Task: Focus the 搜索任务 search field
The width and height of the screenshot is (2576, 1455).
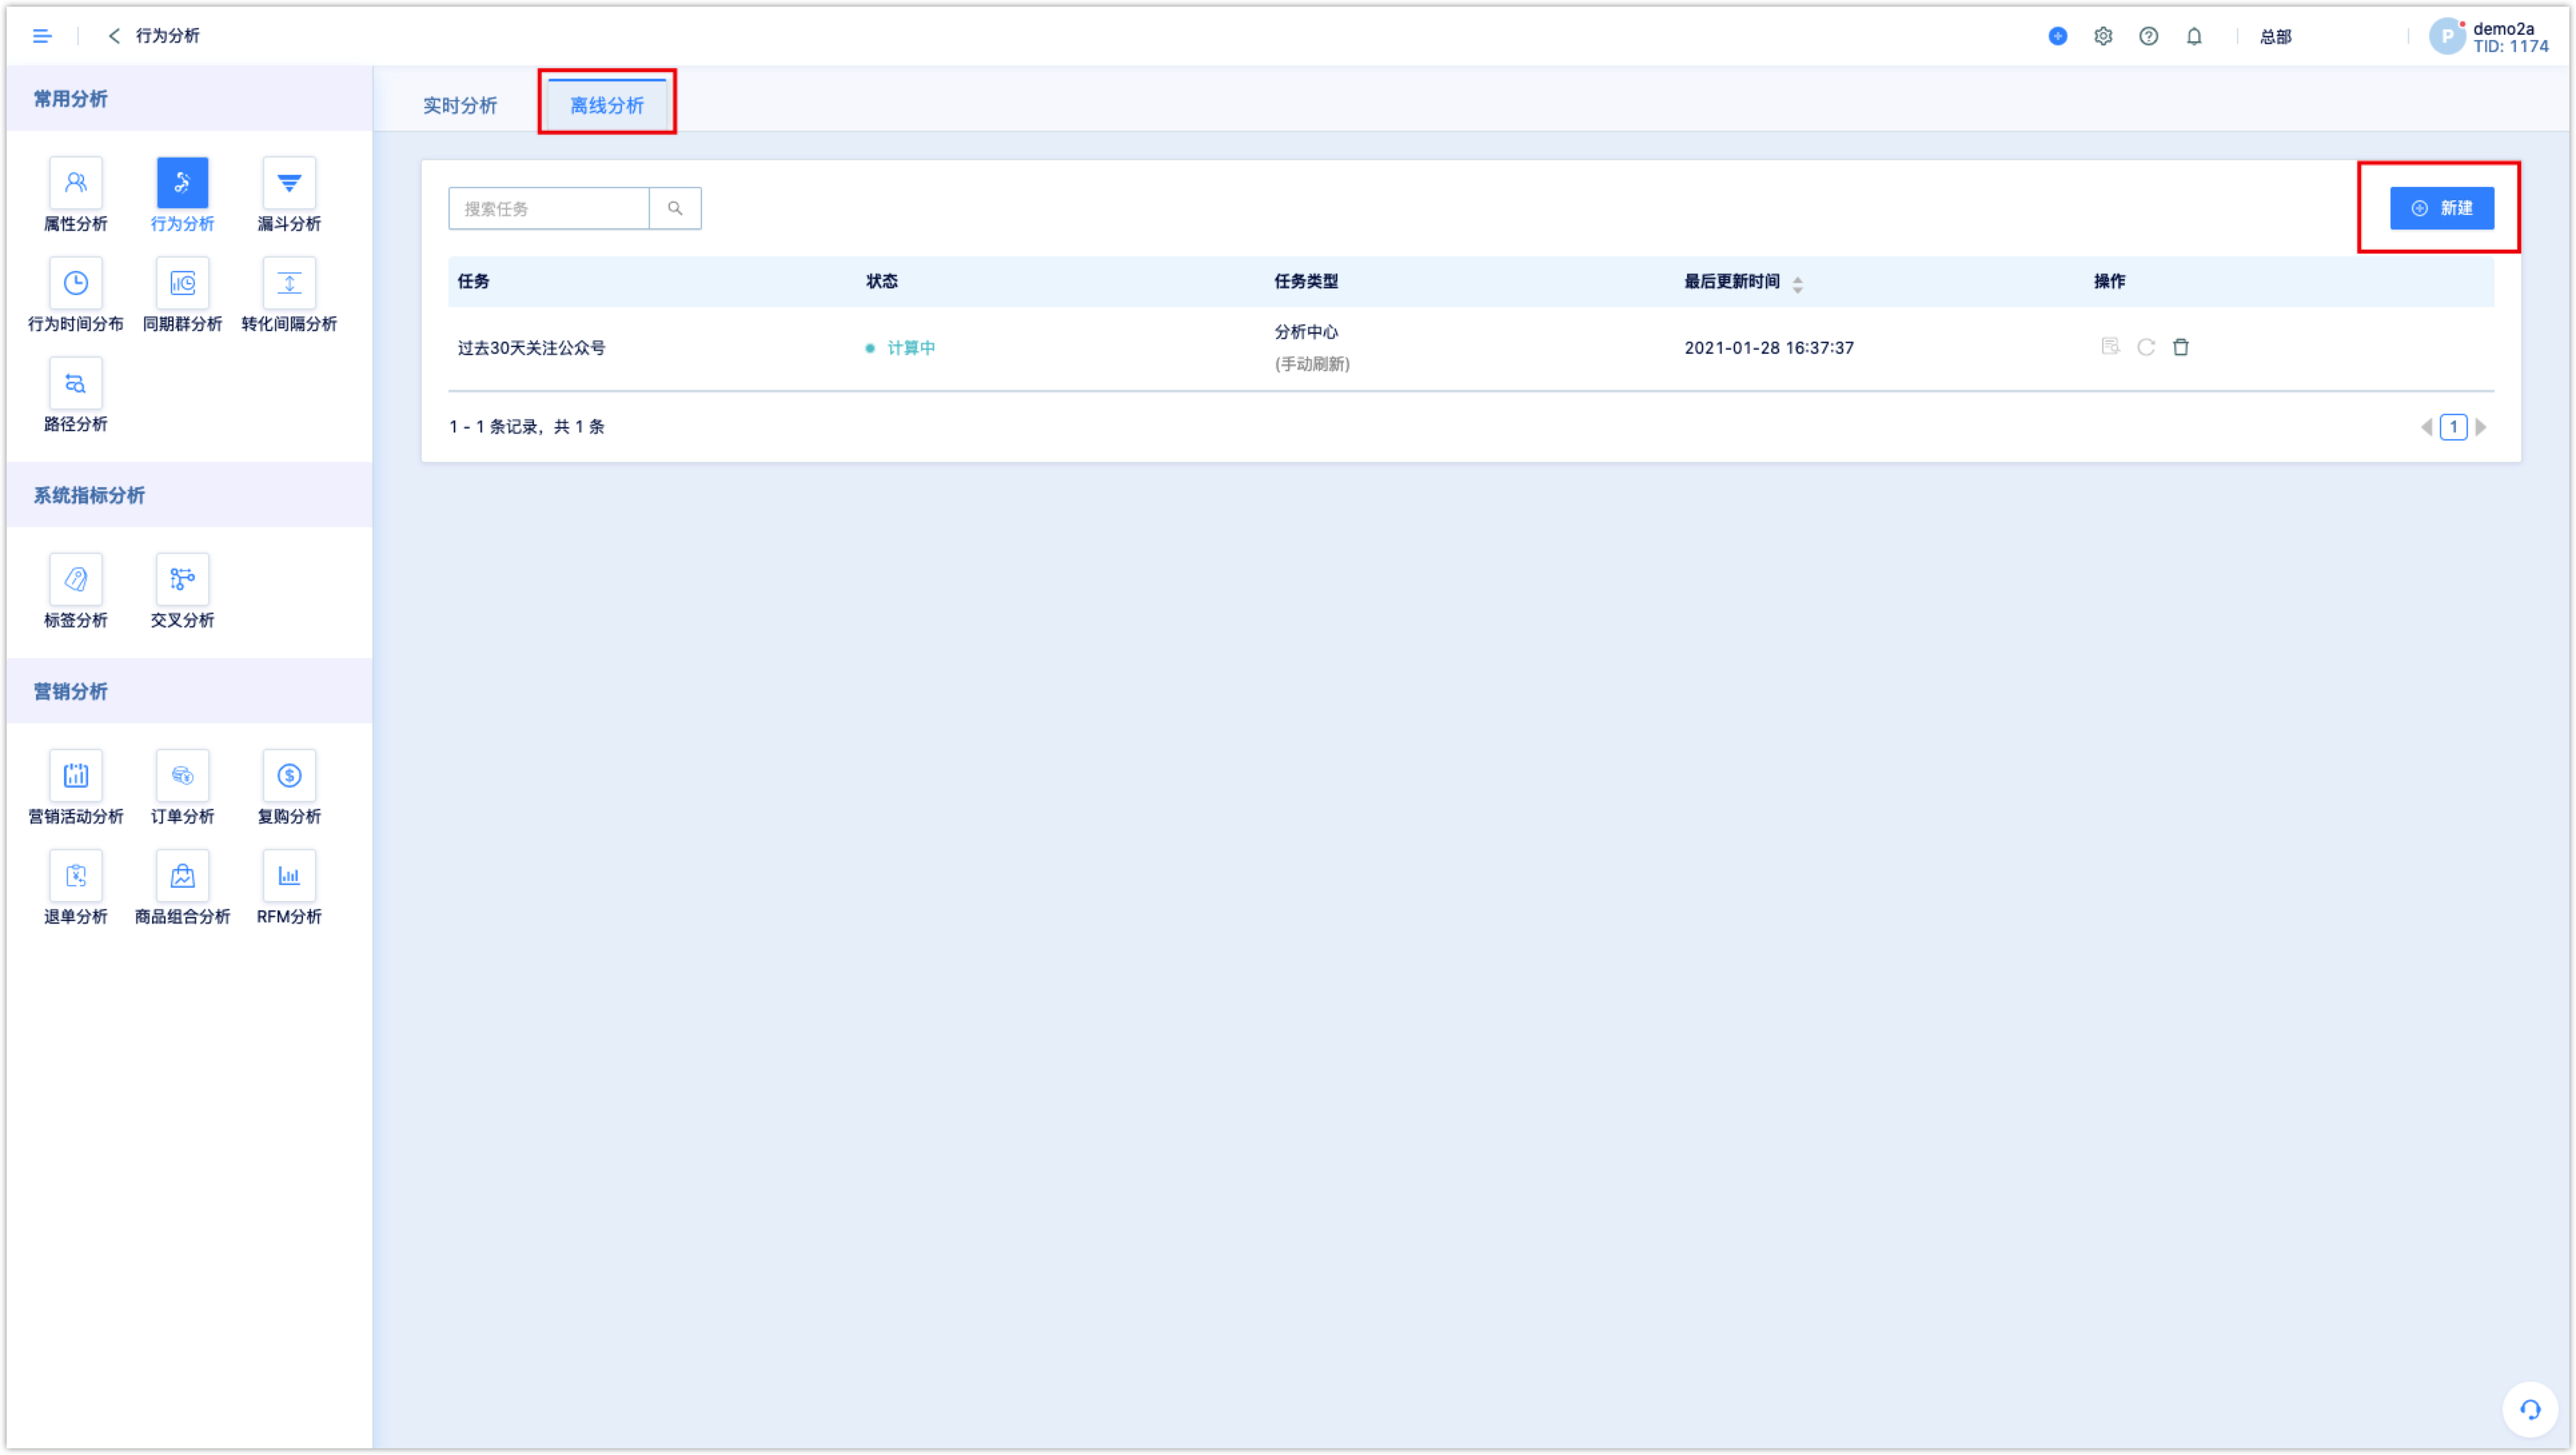Action: click(548, 208)
